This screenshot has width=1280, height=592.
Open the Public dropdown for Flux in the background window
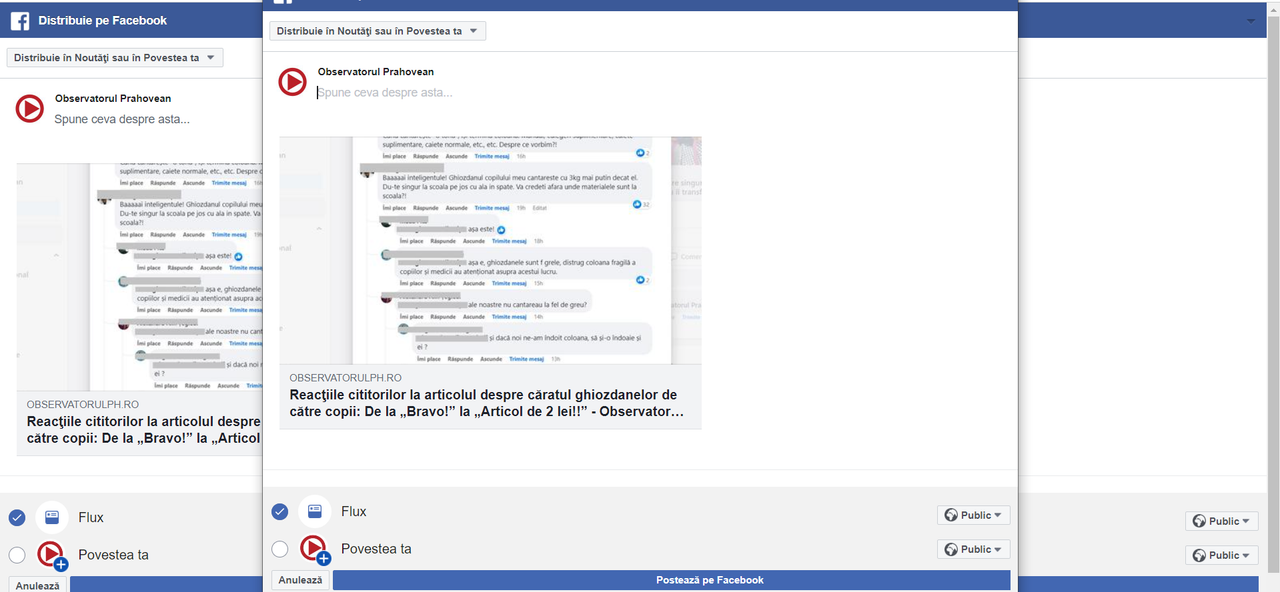tap(1222, 521)
